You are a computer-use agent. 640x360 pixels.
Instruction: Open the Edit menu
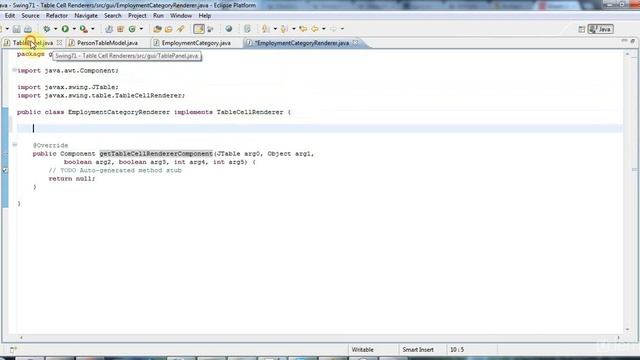pyautogui.click(x=10, y=16)
